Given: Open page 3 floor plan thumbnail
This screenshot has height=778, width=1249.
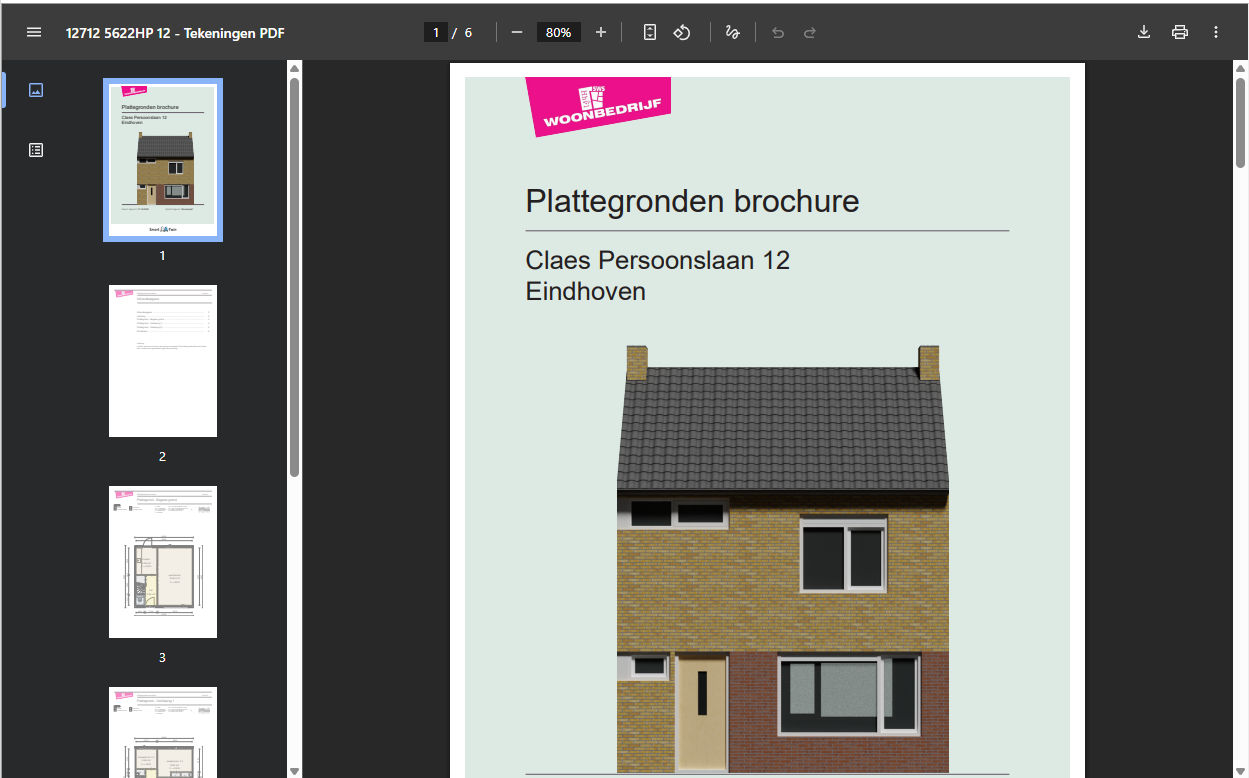Looking at the screenshot, I should [162, 561].
